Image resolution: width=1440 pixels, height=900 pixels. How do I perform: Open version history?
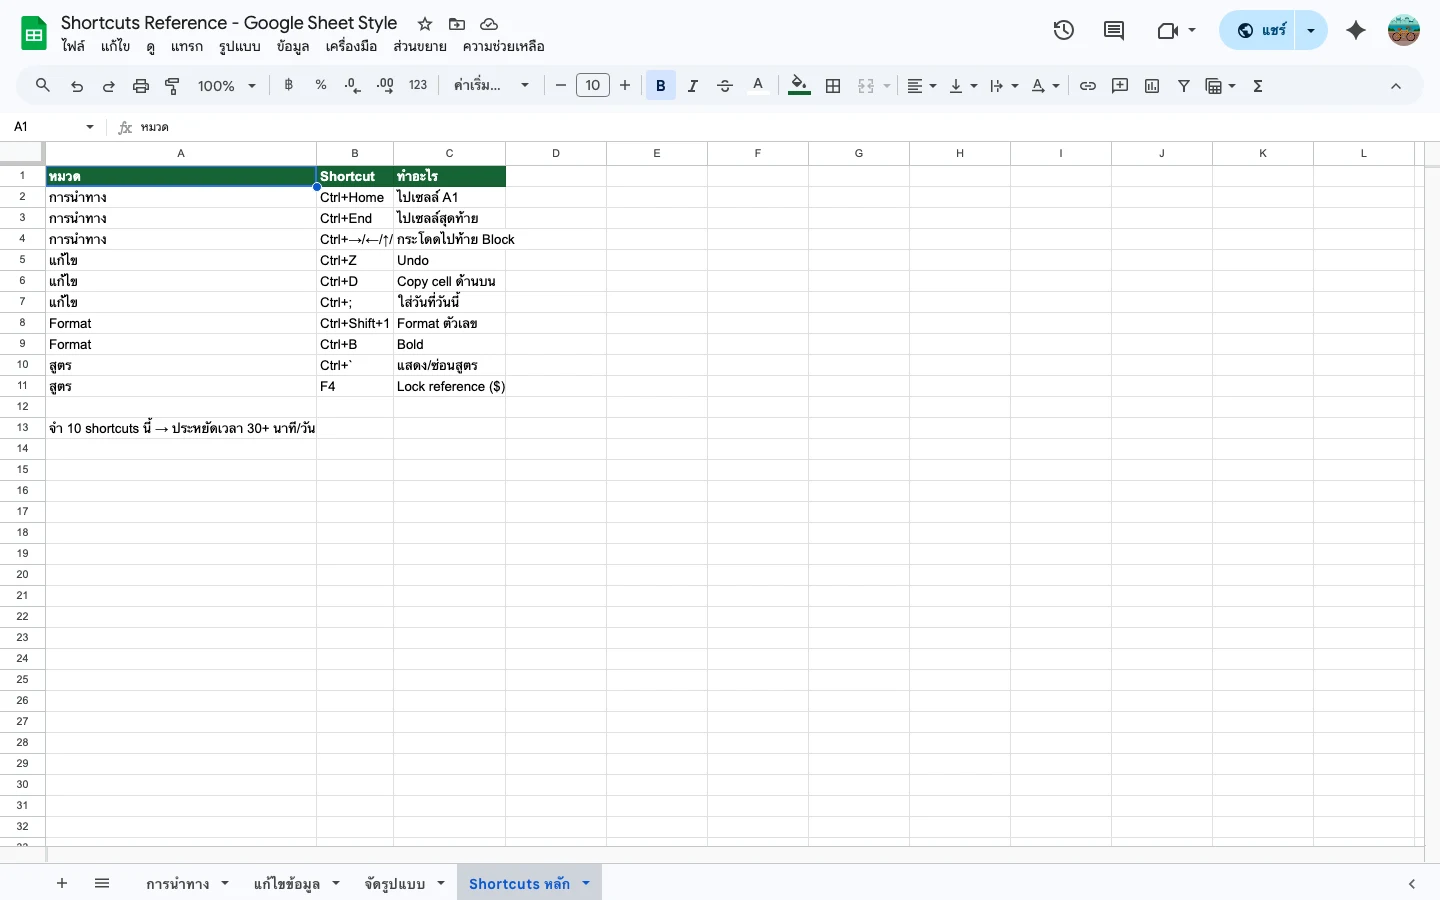point(1064,30)
